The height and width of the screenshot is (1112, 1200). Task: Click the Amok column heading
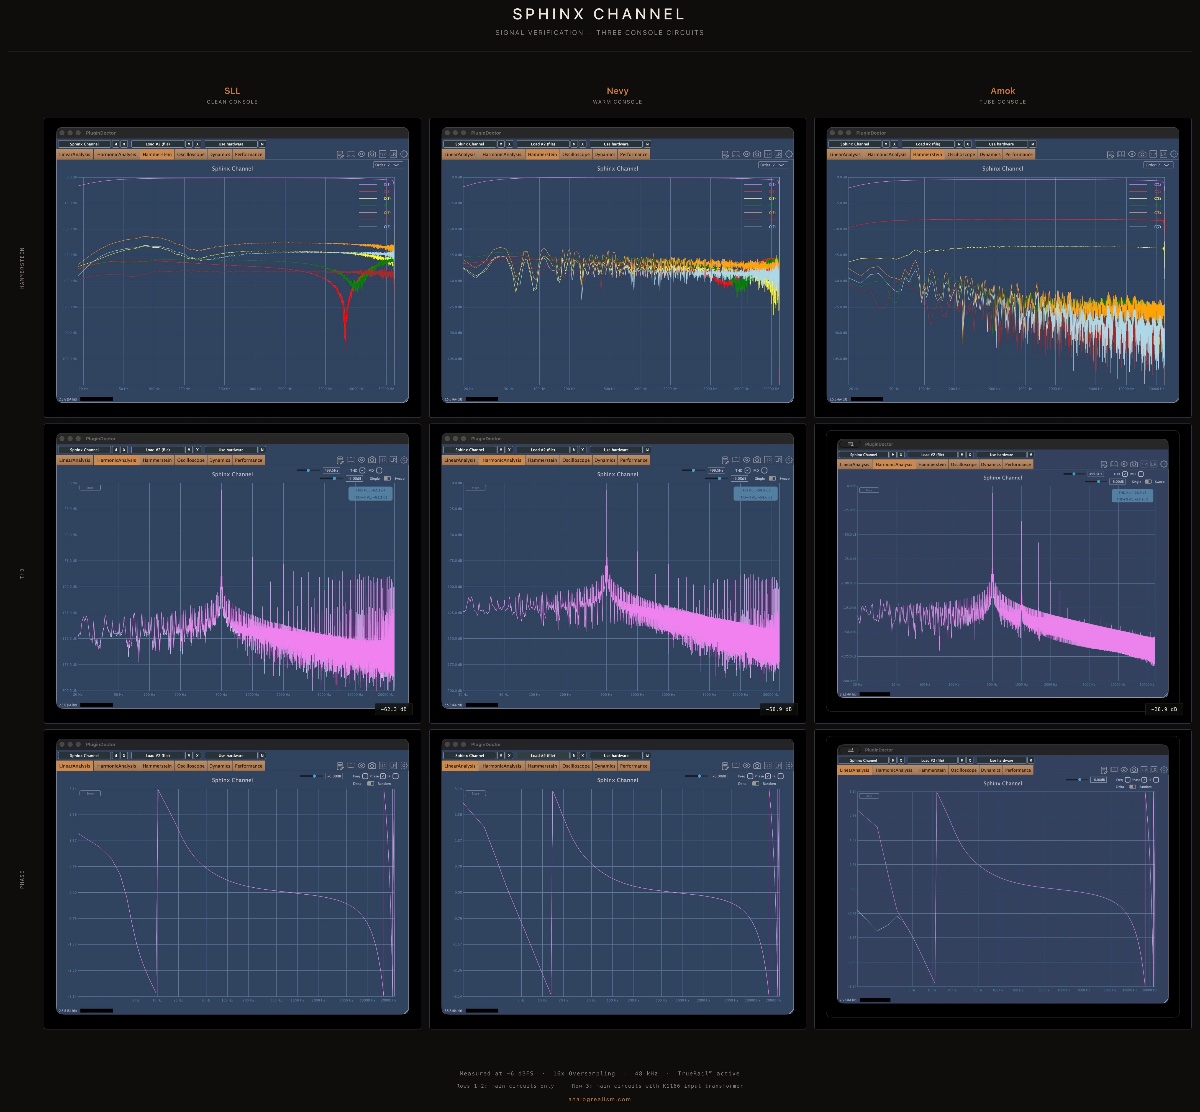[x=1002, y=91]
